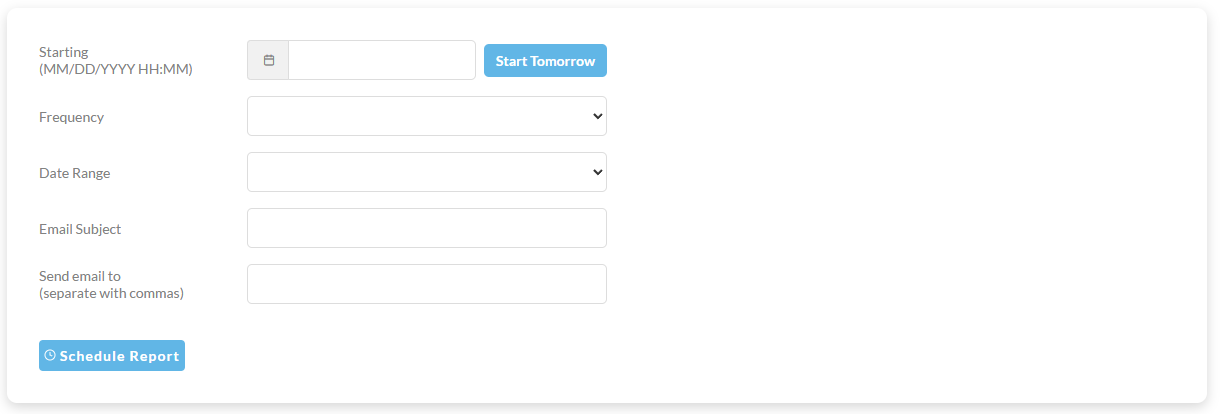Click the Starting label text
This screenshot has height=414, width=1222.
tap(64, 52)
